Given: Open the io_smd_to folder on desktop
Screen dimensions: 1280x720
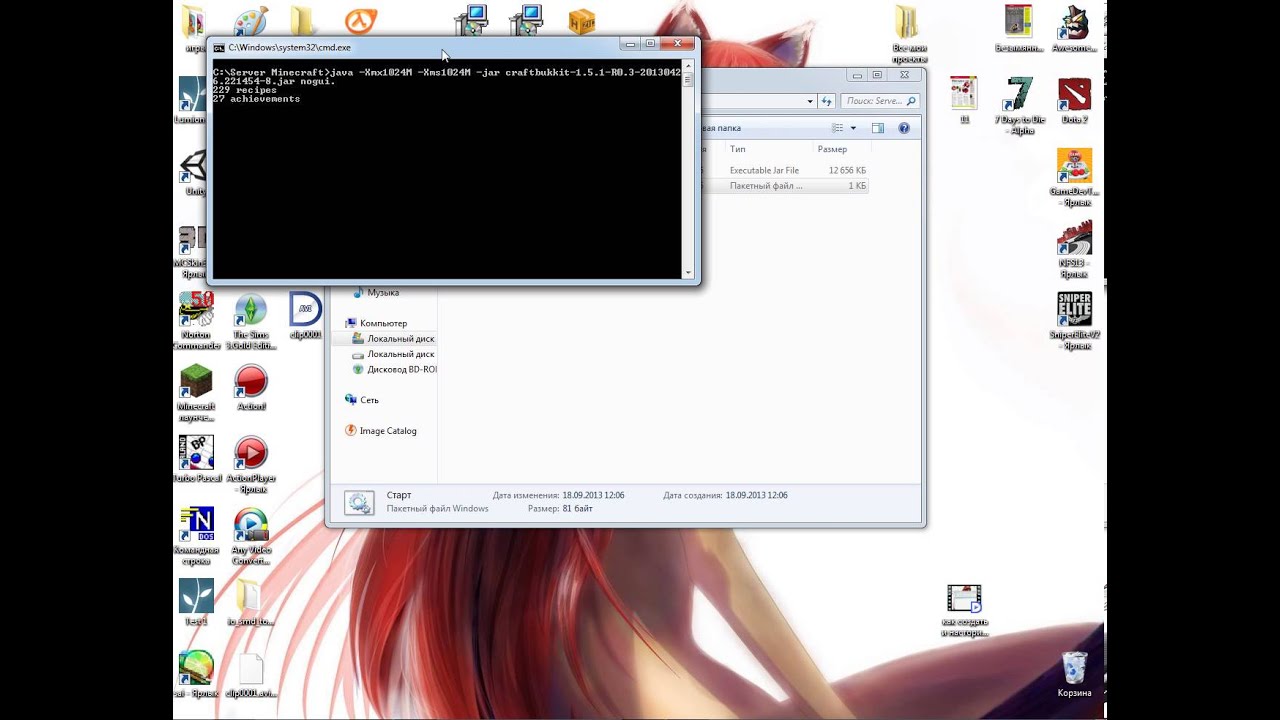Looking at the screenshot, I should (249, 602).
